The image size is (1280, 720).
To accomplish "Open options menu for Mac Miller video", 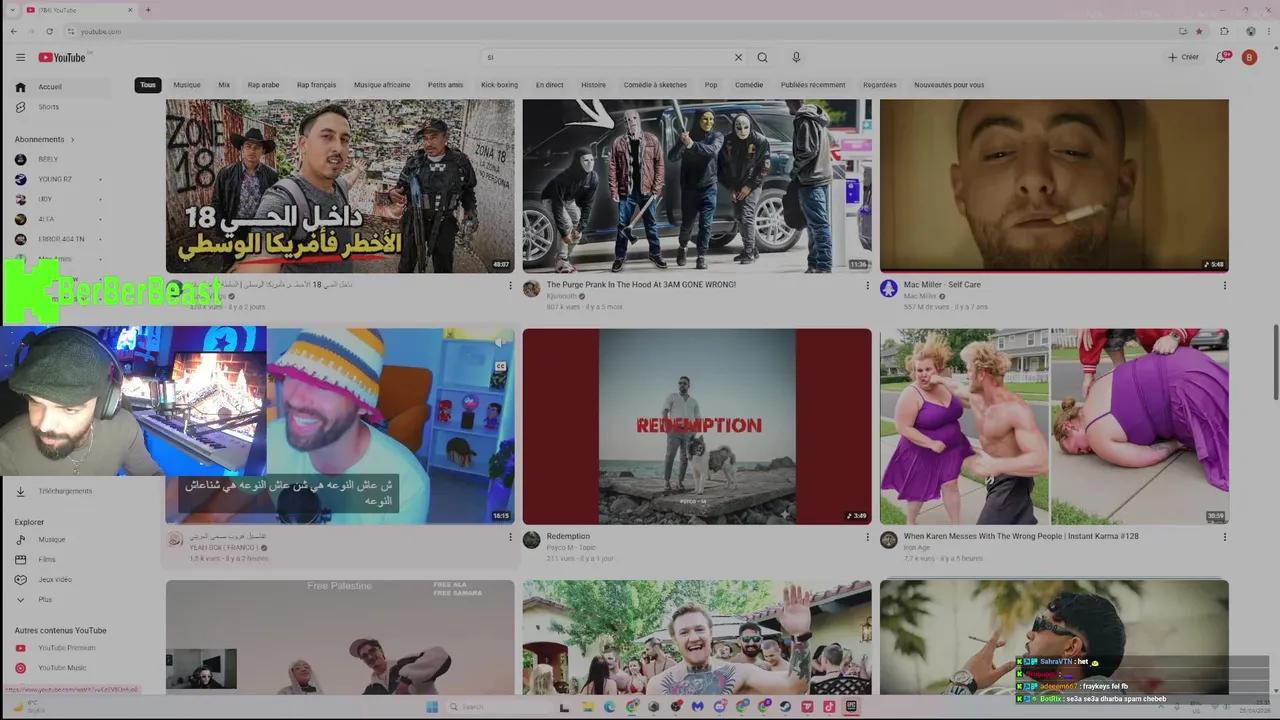I will point(1224,286).
